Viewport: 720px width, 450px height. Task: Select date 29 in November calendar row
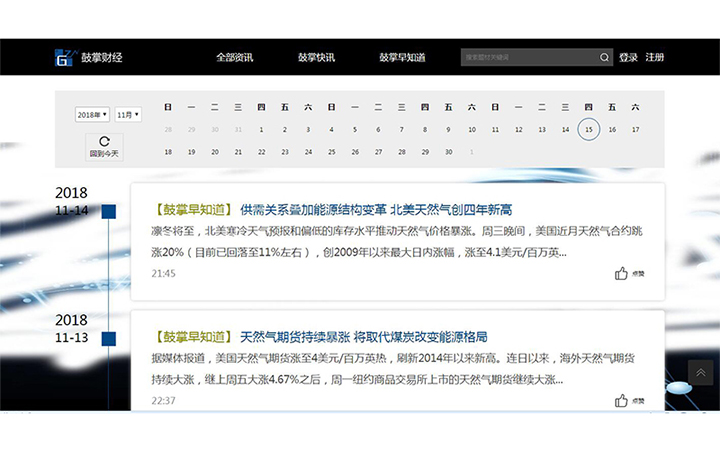click(x=425, y=152)
